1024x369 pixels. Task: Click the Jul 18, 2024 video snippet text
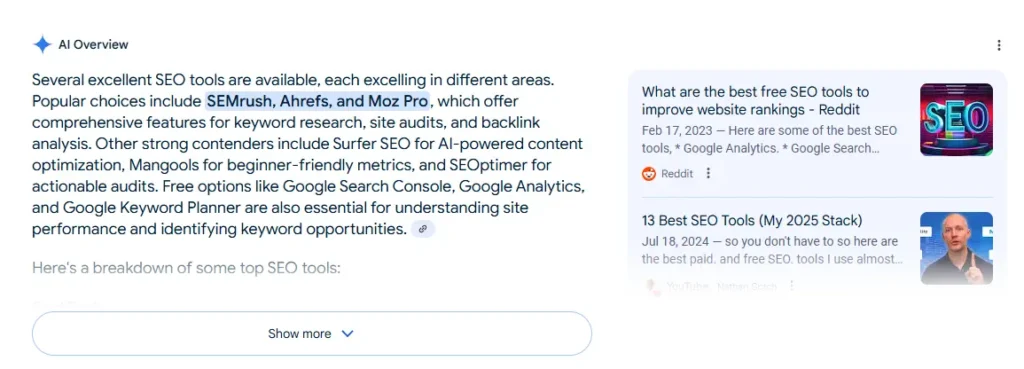tap(772, 250)
